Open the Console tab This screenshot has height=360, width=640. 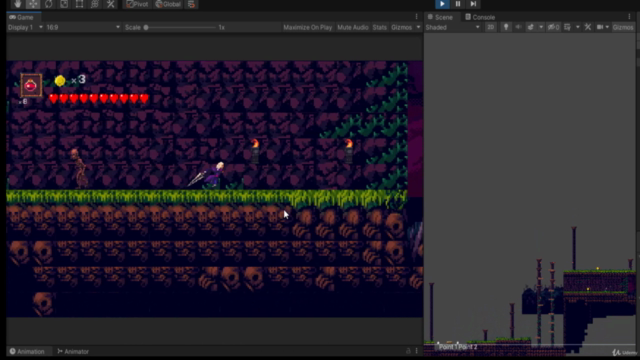click(x=480, y=17)
